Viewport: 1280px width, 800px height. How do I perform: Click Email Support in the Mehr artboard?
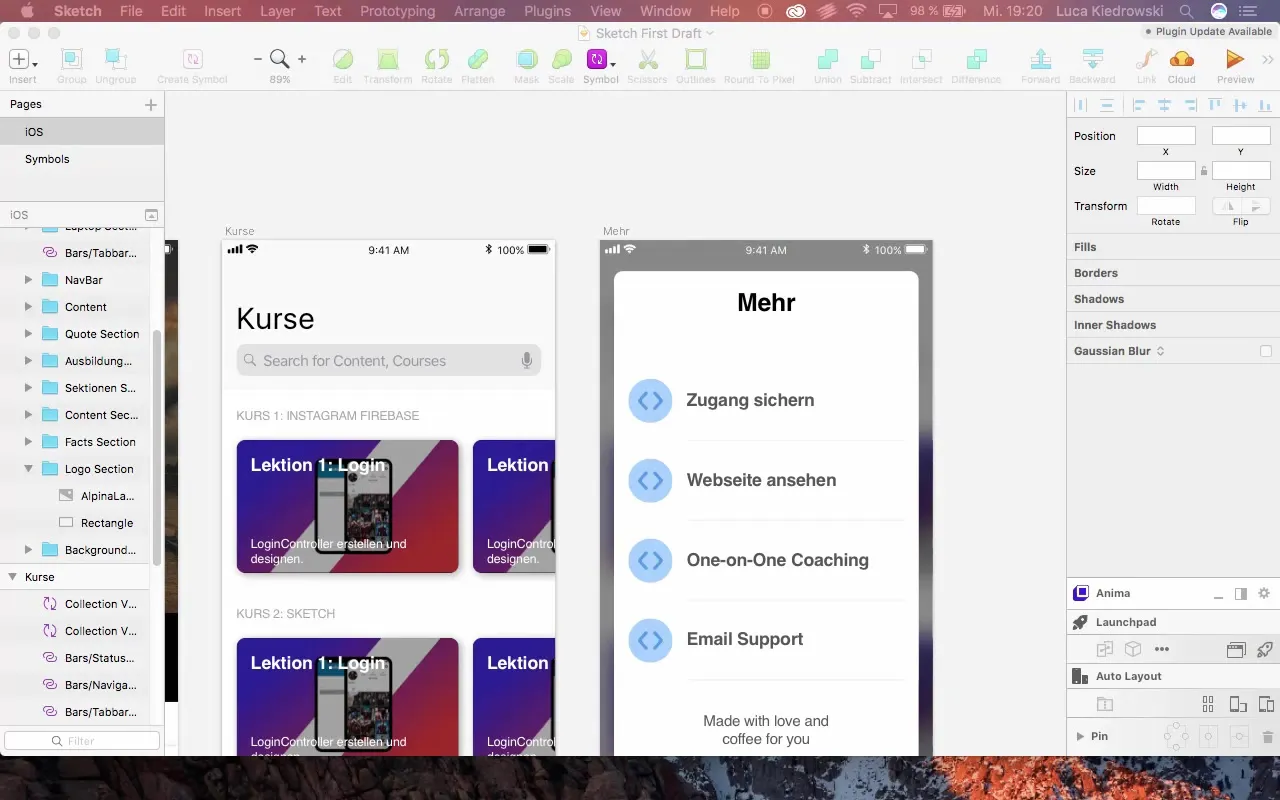click(744, 639)
